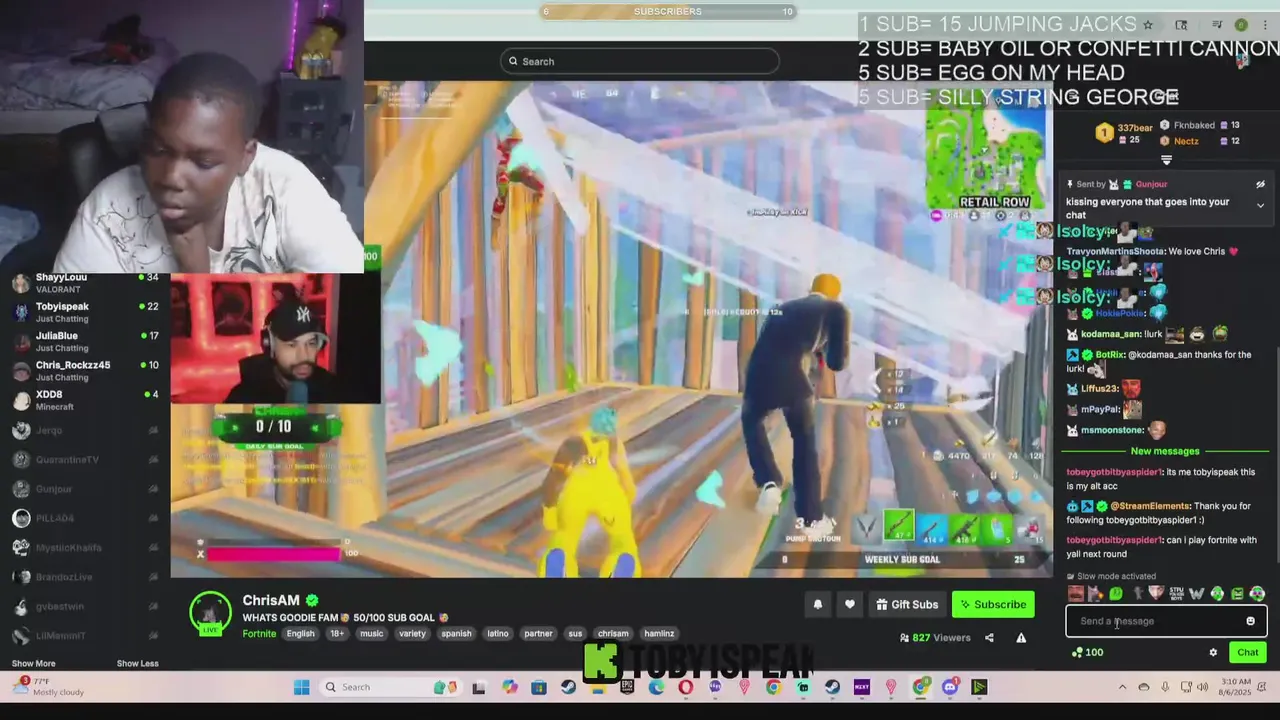This screenshot has width=1280, height=720.
Task: Open Opera browser from the taskbar
Action: click(x=685, y=687)
